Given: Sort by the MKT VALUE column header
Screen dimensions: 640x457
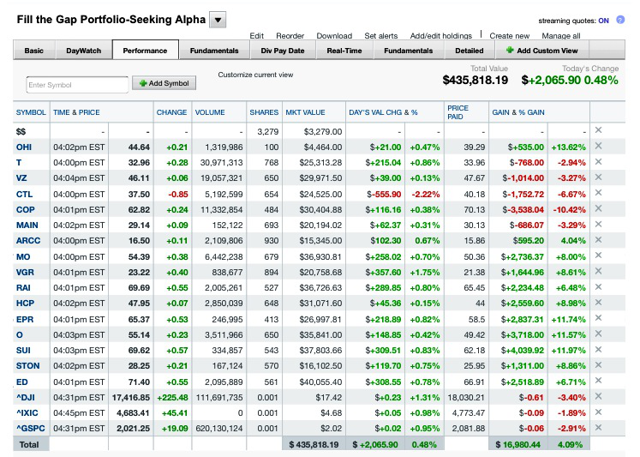Looking at the screenshot, I should pos(305,112).
